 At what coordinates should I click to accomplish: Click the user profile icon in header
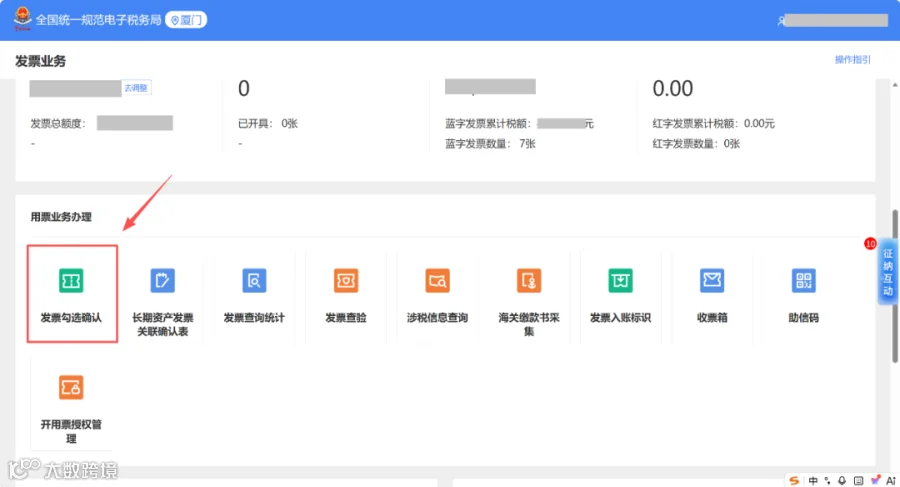pos(781,21)
